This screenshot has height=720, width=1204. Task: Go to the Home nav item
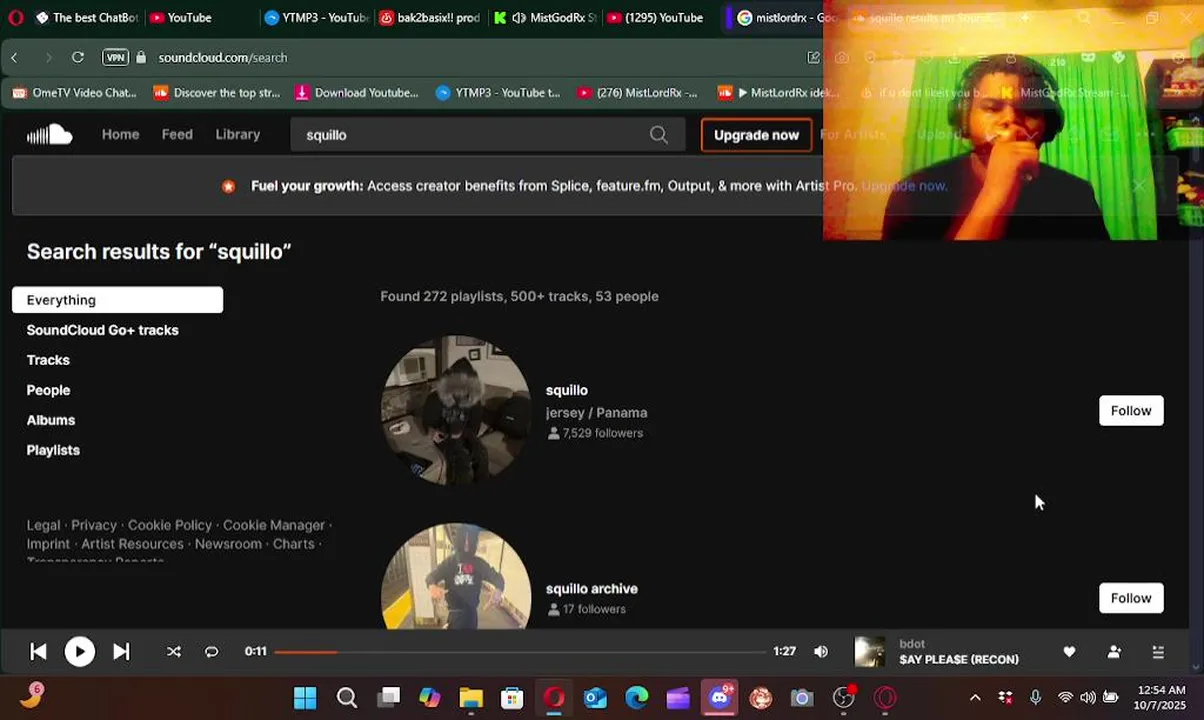[x=120, y=135]
